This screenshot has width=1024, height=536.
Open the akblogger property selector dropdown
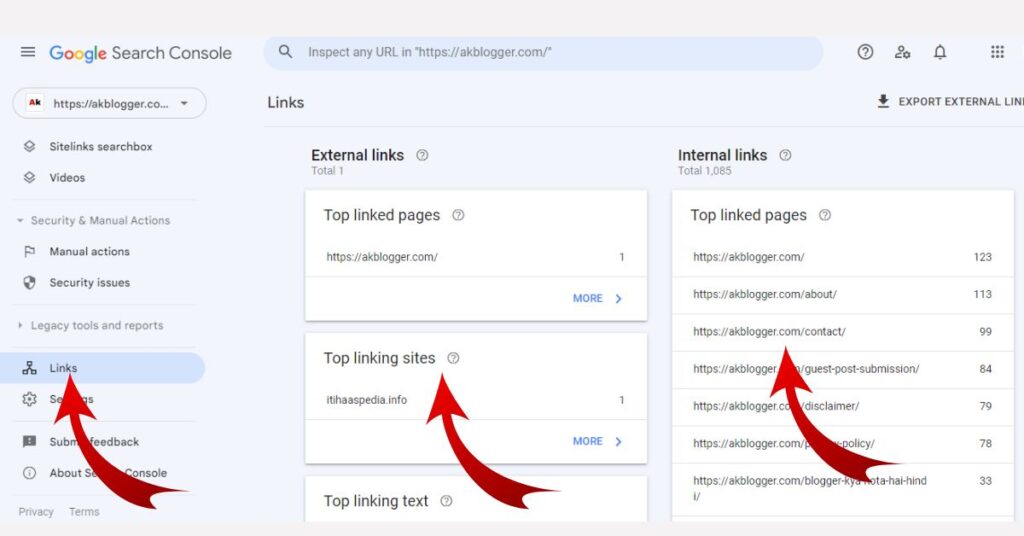[x=110, y=103]
